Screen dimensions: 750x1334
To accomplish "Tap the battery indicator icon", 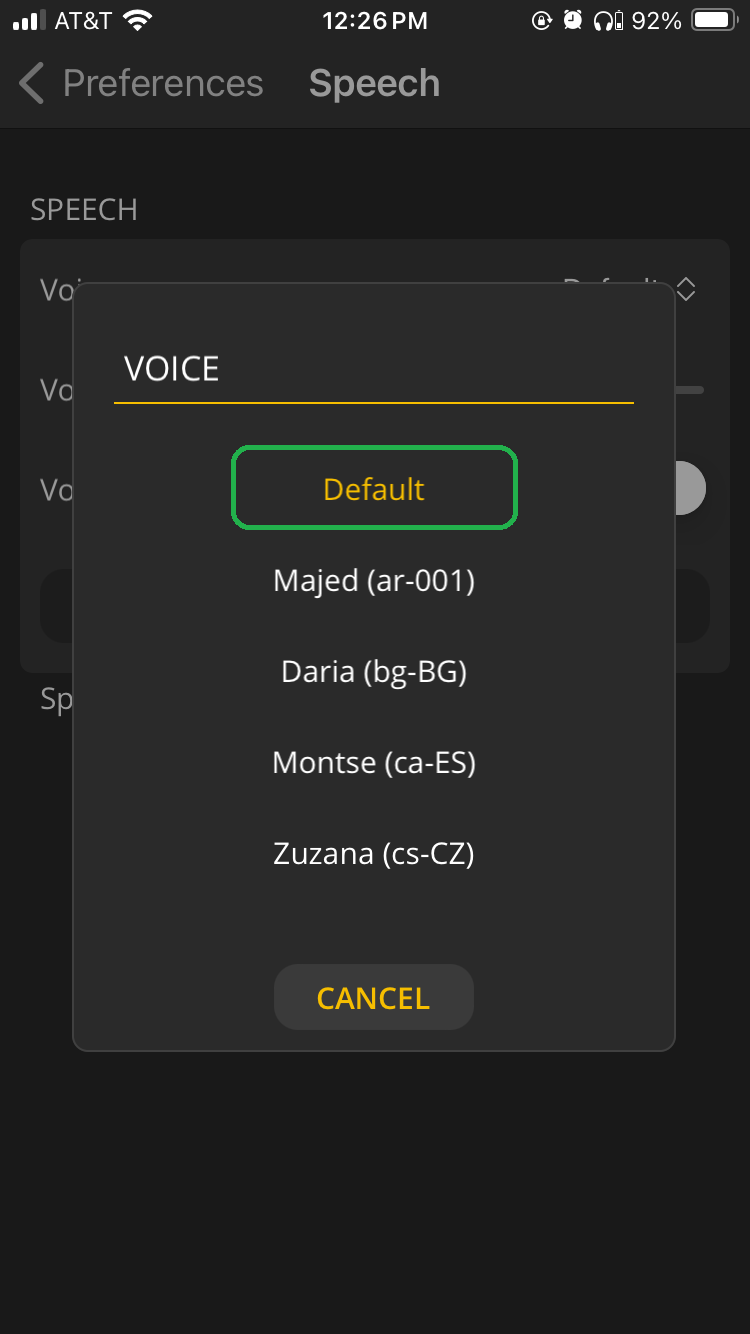I will (712, 18).
